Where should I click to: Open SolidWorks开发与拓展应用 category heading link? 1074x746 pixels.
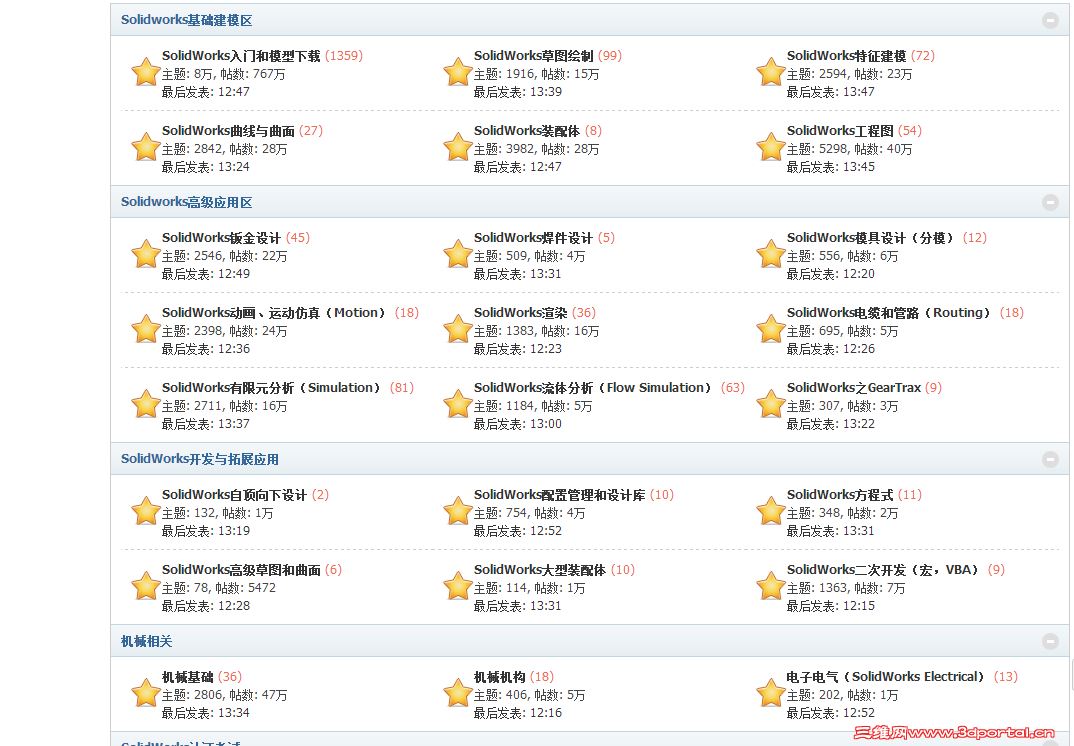200,459
